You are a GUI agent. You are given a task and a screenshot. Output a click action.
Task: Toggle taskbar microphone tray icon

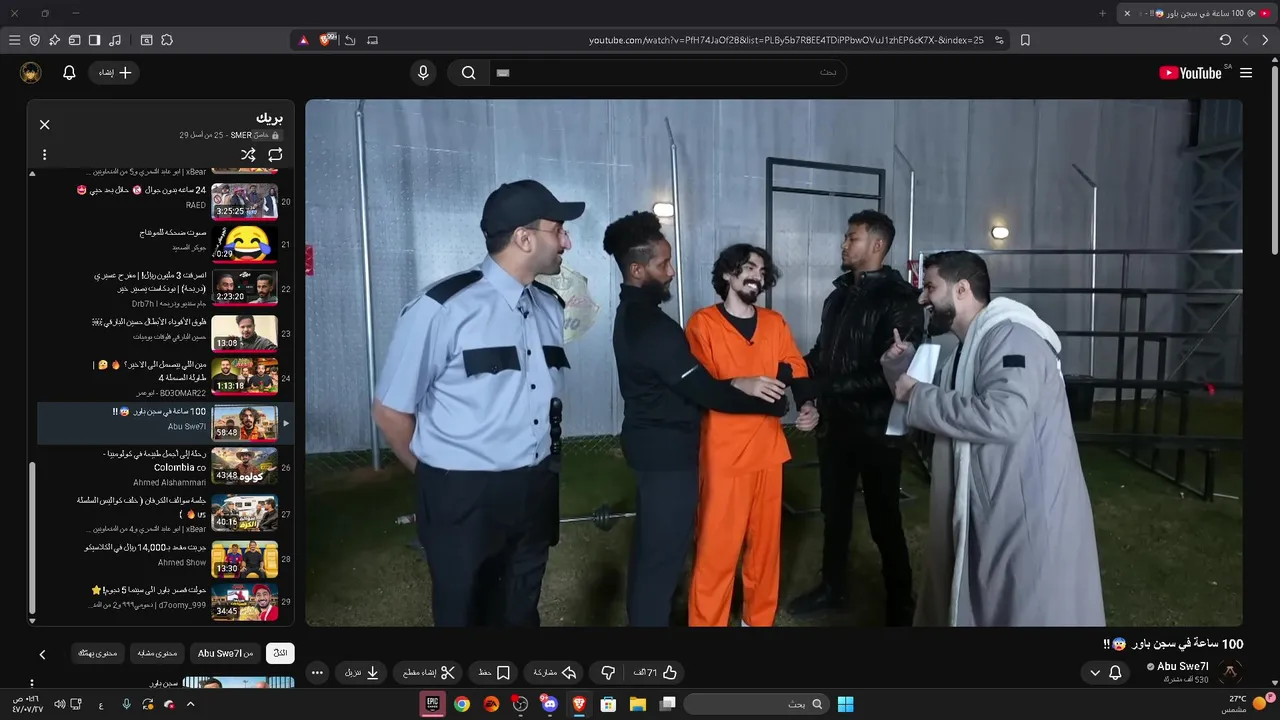point(127,704)
